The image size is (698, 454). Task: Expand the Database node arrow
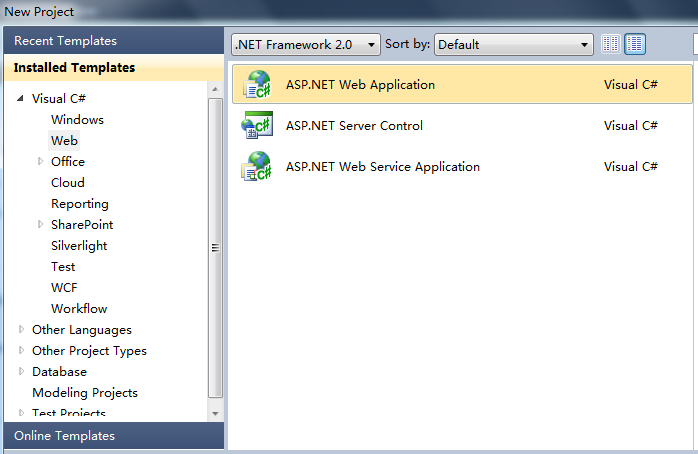click(22, 372)
